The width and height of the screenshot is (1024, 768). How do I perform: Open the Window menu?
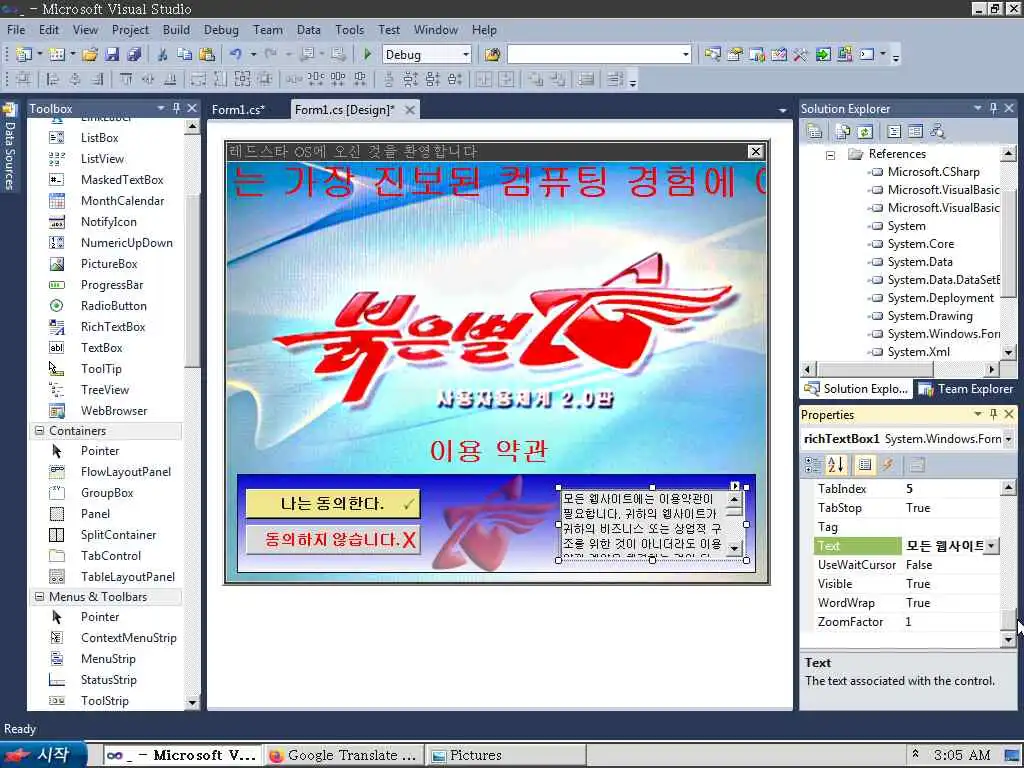coord(436,29)
